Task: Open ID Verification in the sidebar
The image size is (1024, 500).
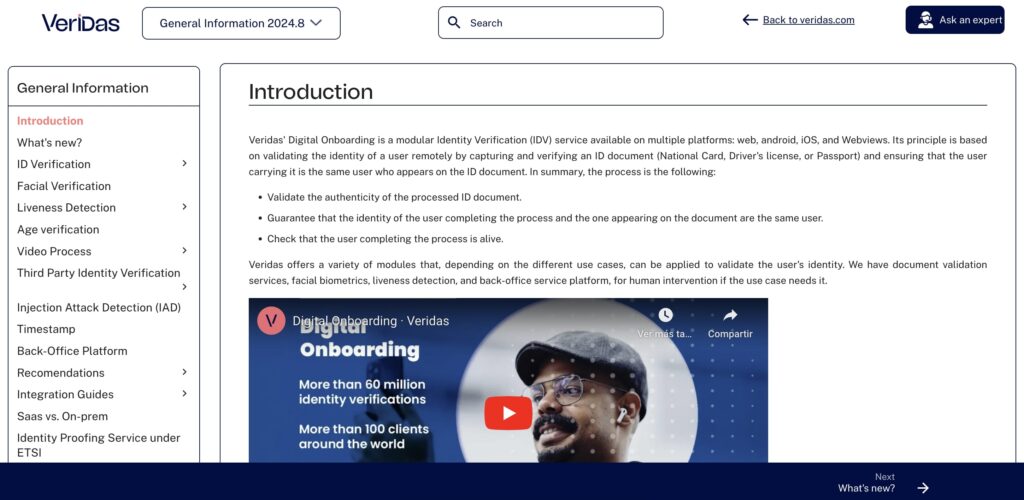Action: [54, 164]
